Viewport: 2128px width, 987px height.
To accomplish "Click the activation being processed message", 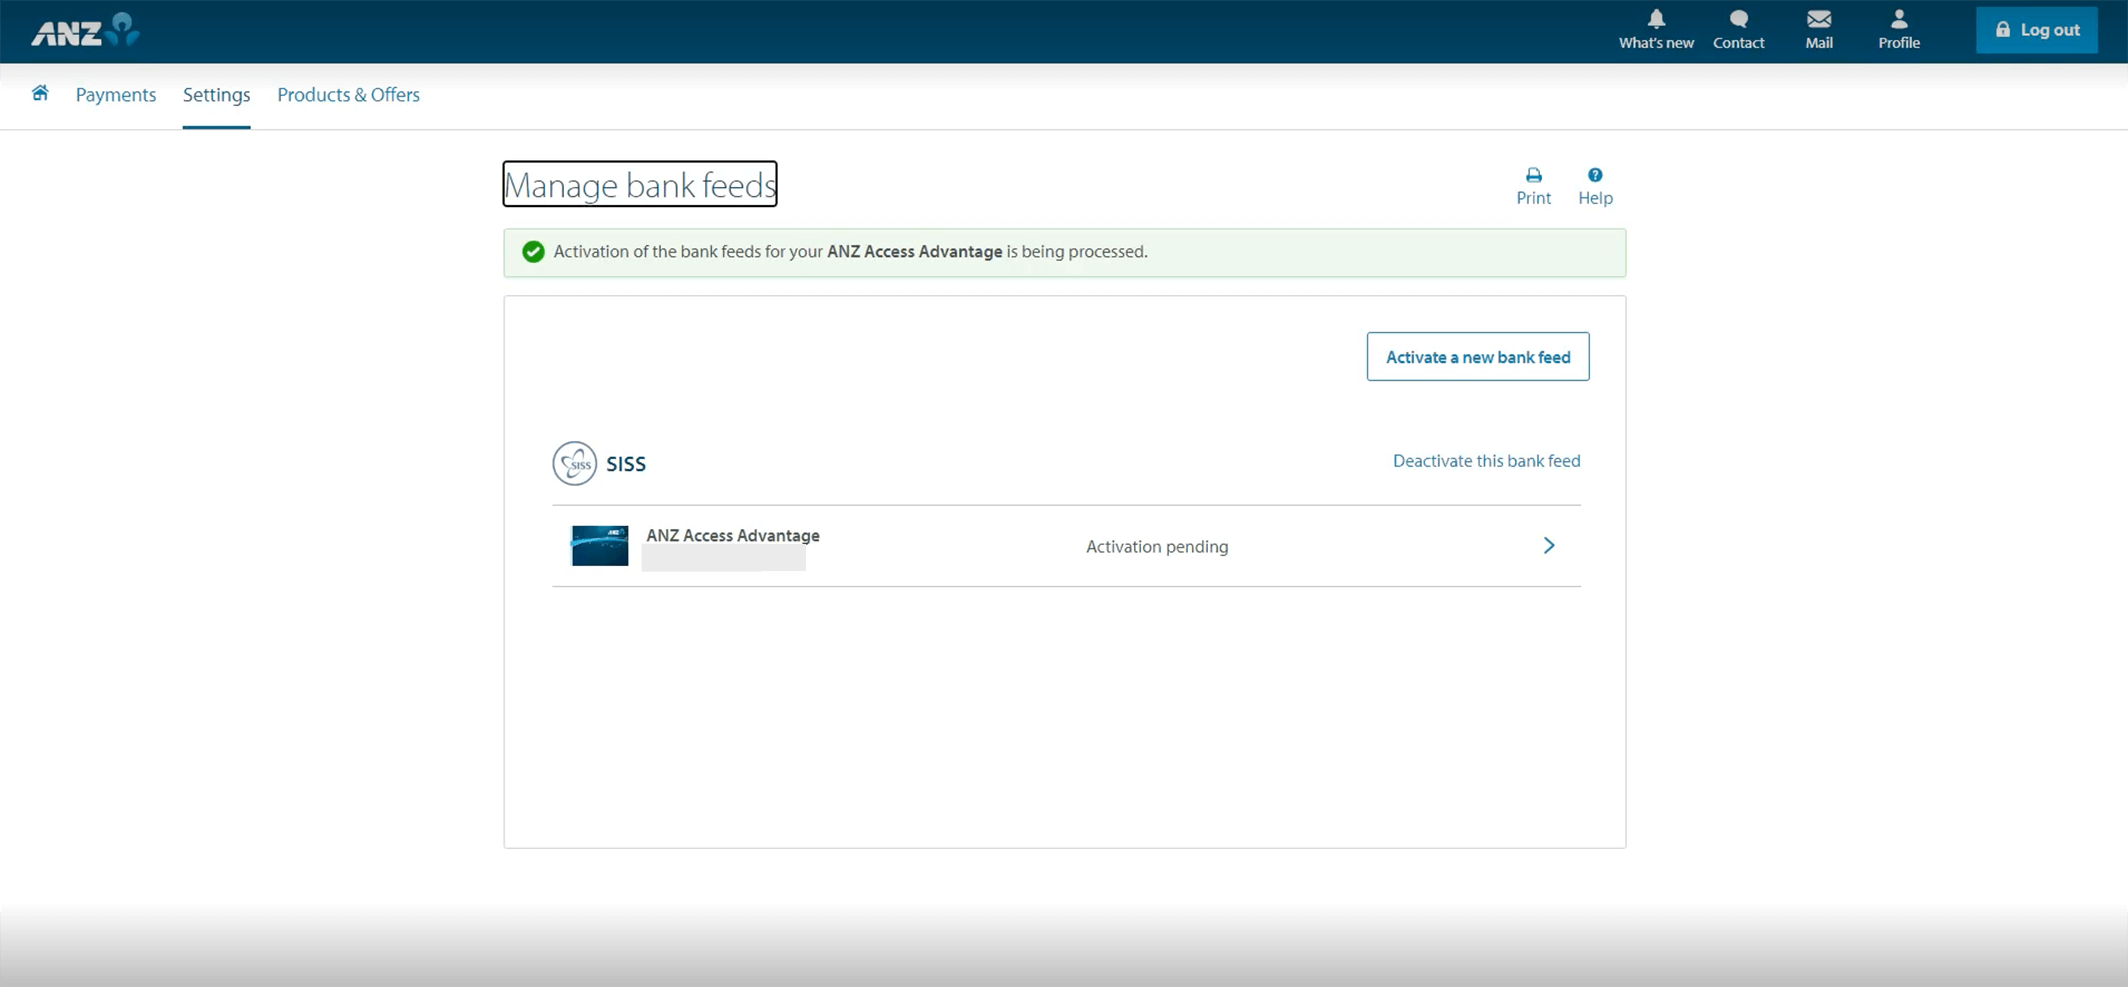I will [x=850, y=252].
